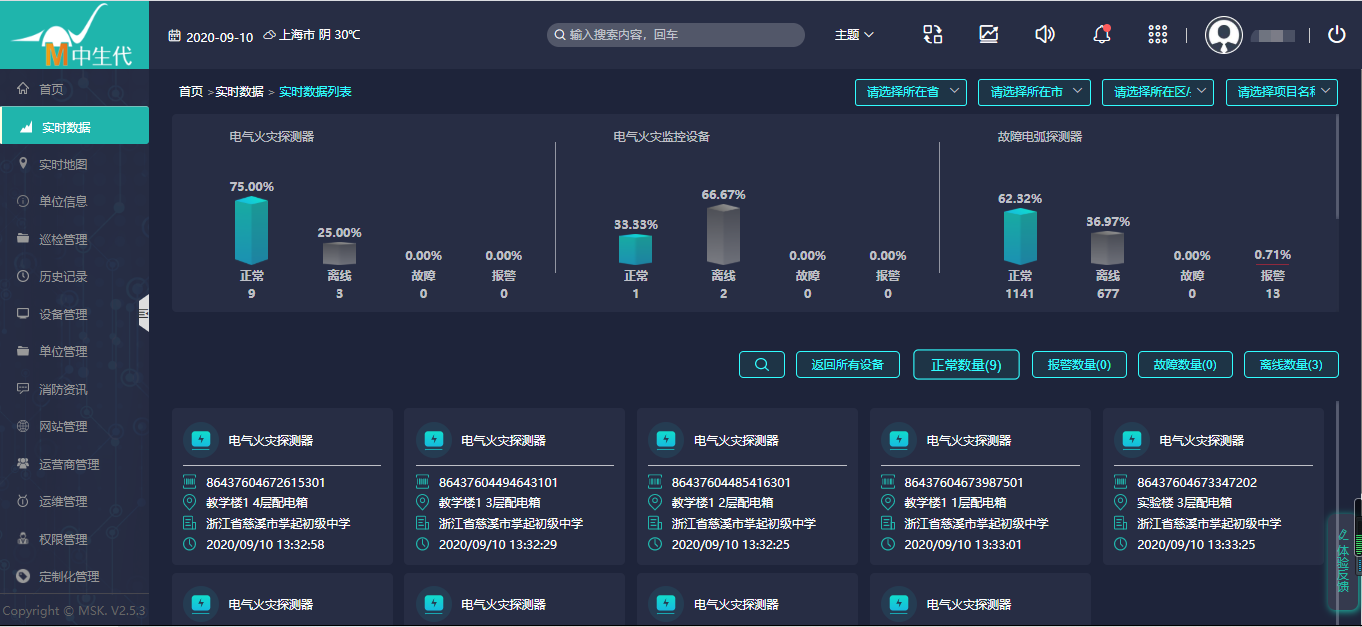Select 设备管理 in the sidebar menu
The width and height of the screenshot is (1362, 627).
pyautogui.click(x=63, y=314)
